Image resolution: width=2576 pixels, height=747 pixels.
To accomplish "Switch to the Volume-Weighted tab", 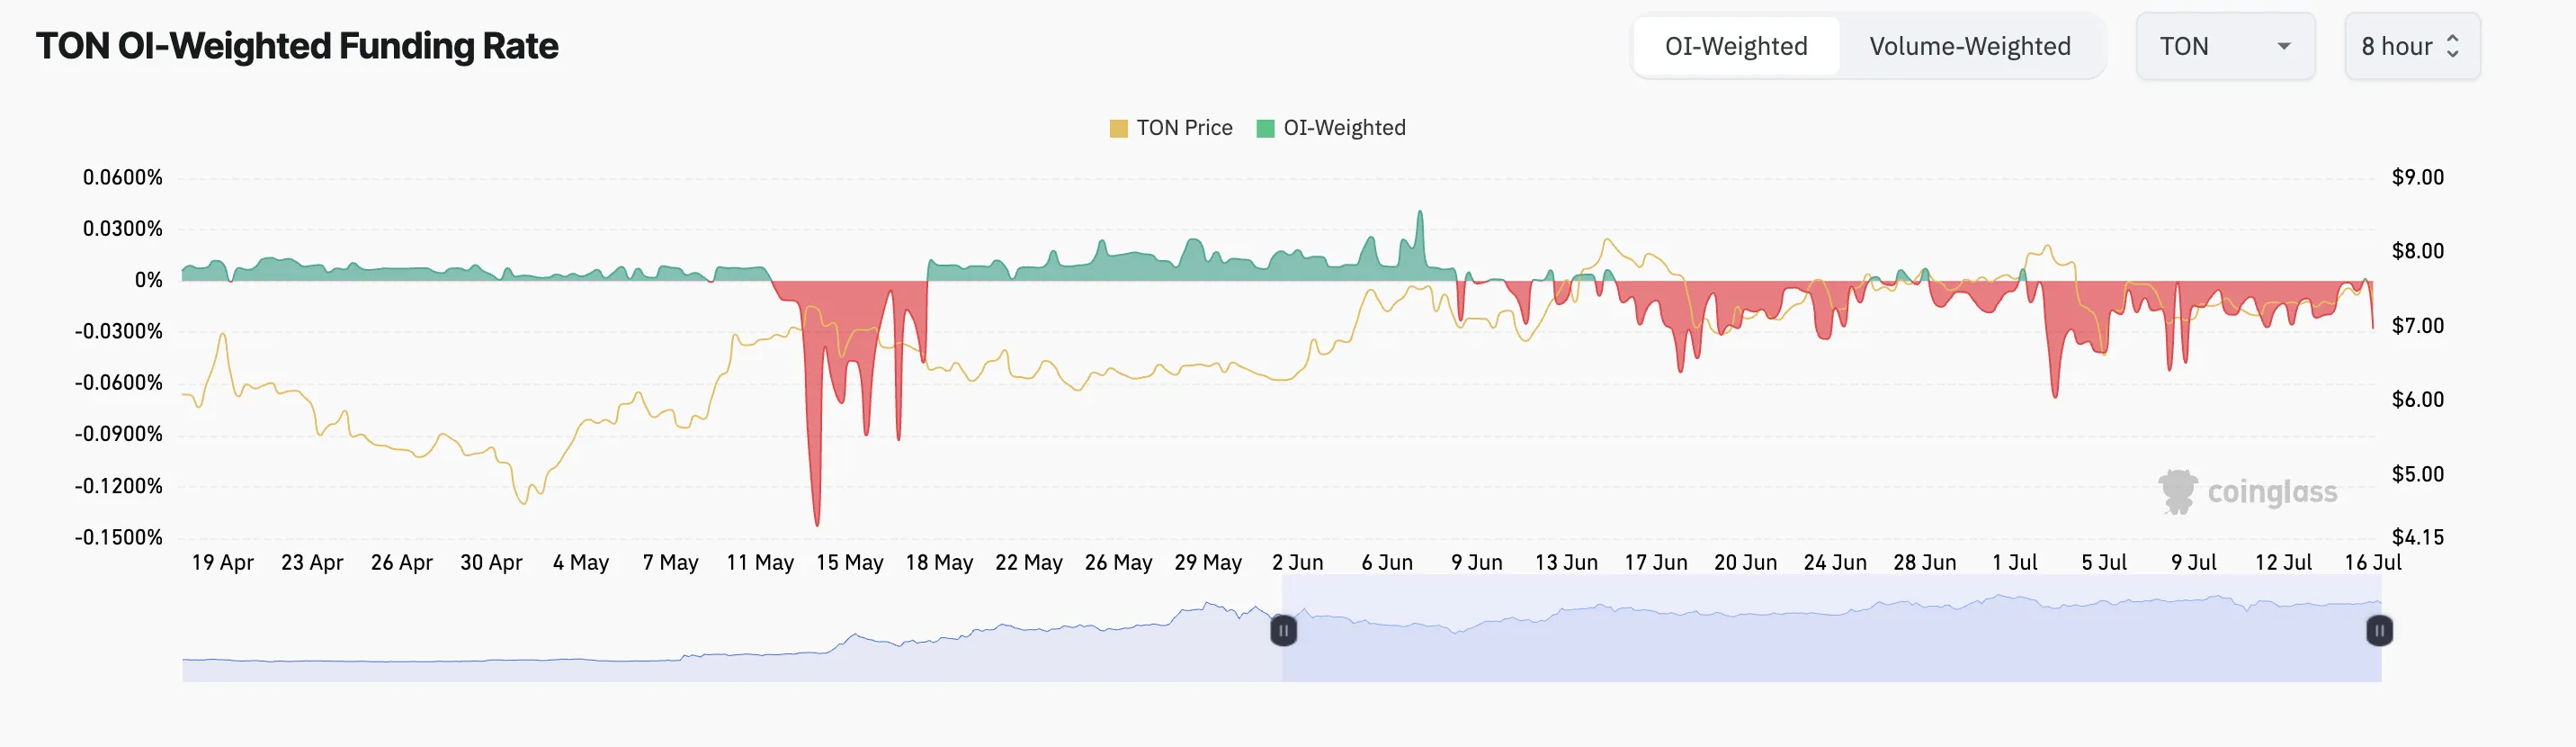I will (x=1970, y=46).
